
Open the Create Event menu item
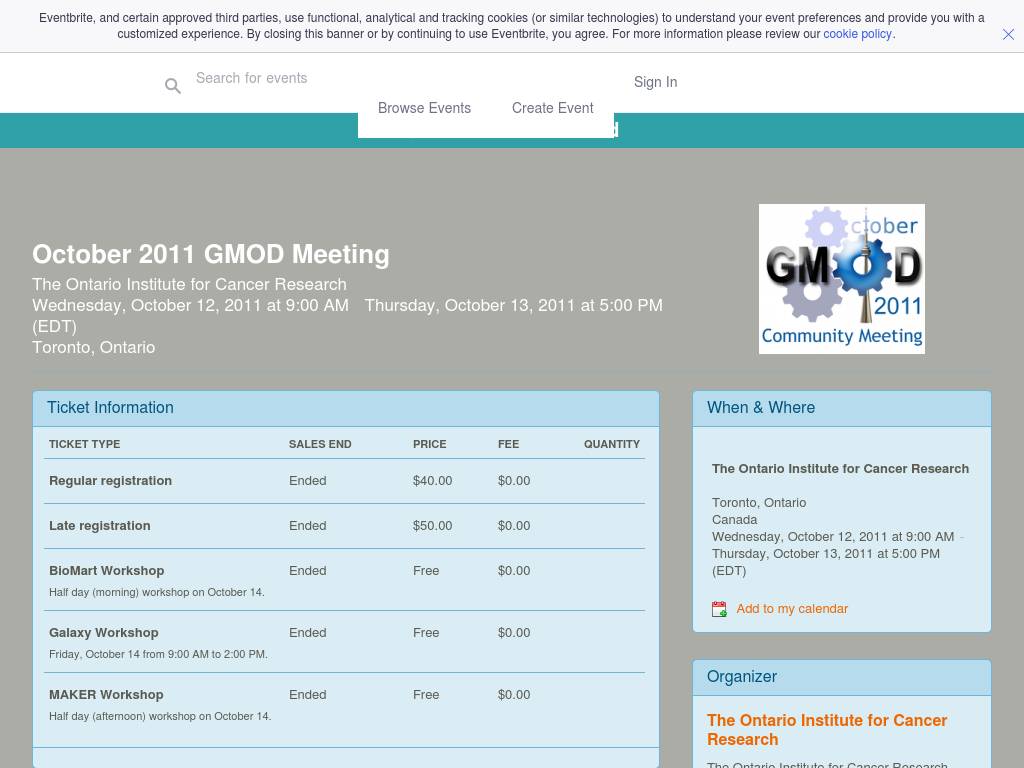click(x=552, y=108)
